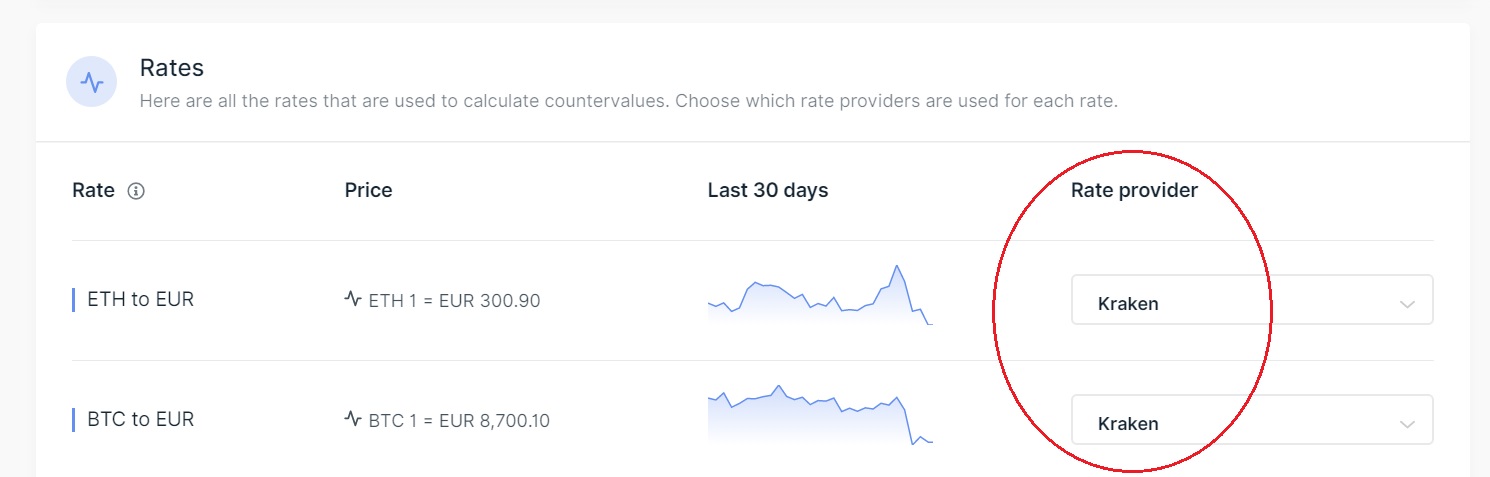Click the pulse icon before BTC 1 price
Image resolution: width=1490 pixels, height=477 pixels.
tap(353, 418)
